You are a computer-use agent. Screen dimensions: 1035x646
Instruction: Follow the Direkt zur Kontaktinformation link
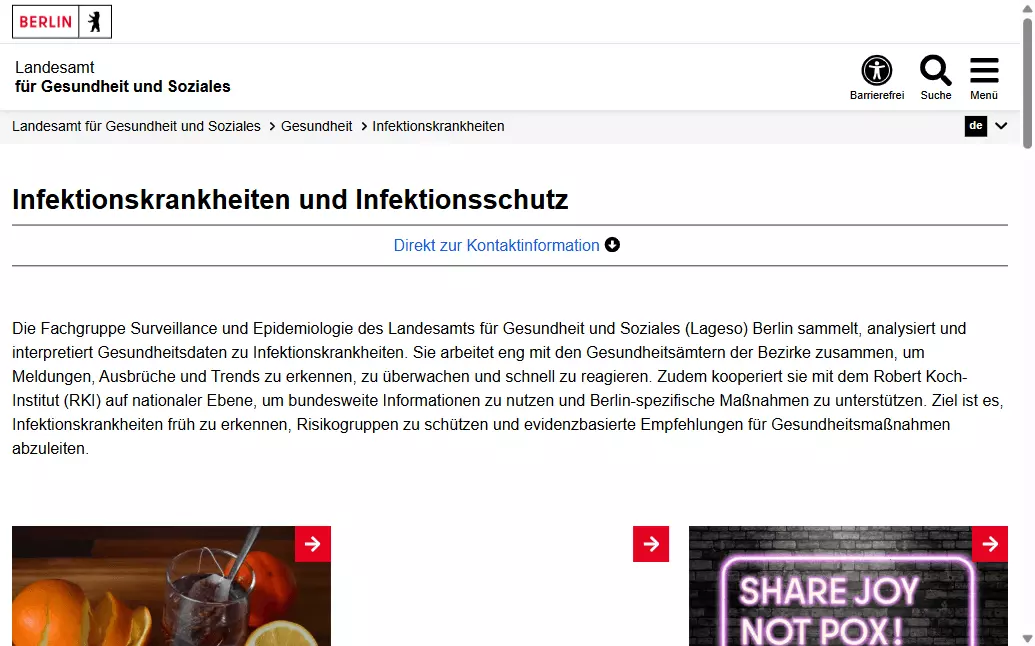click(496, 245)
